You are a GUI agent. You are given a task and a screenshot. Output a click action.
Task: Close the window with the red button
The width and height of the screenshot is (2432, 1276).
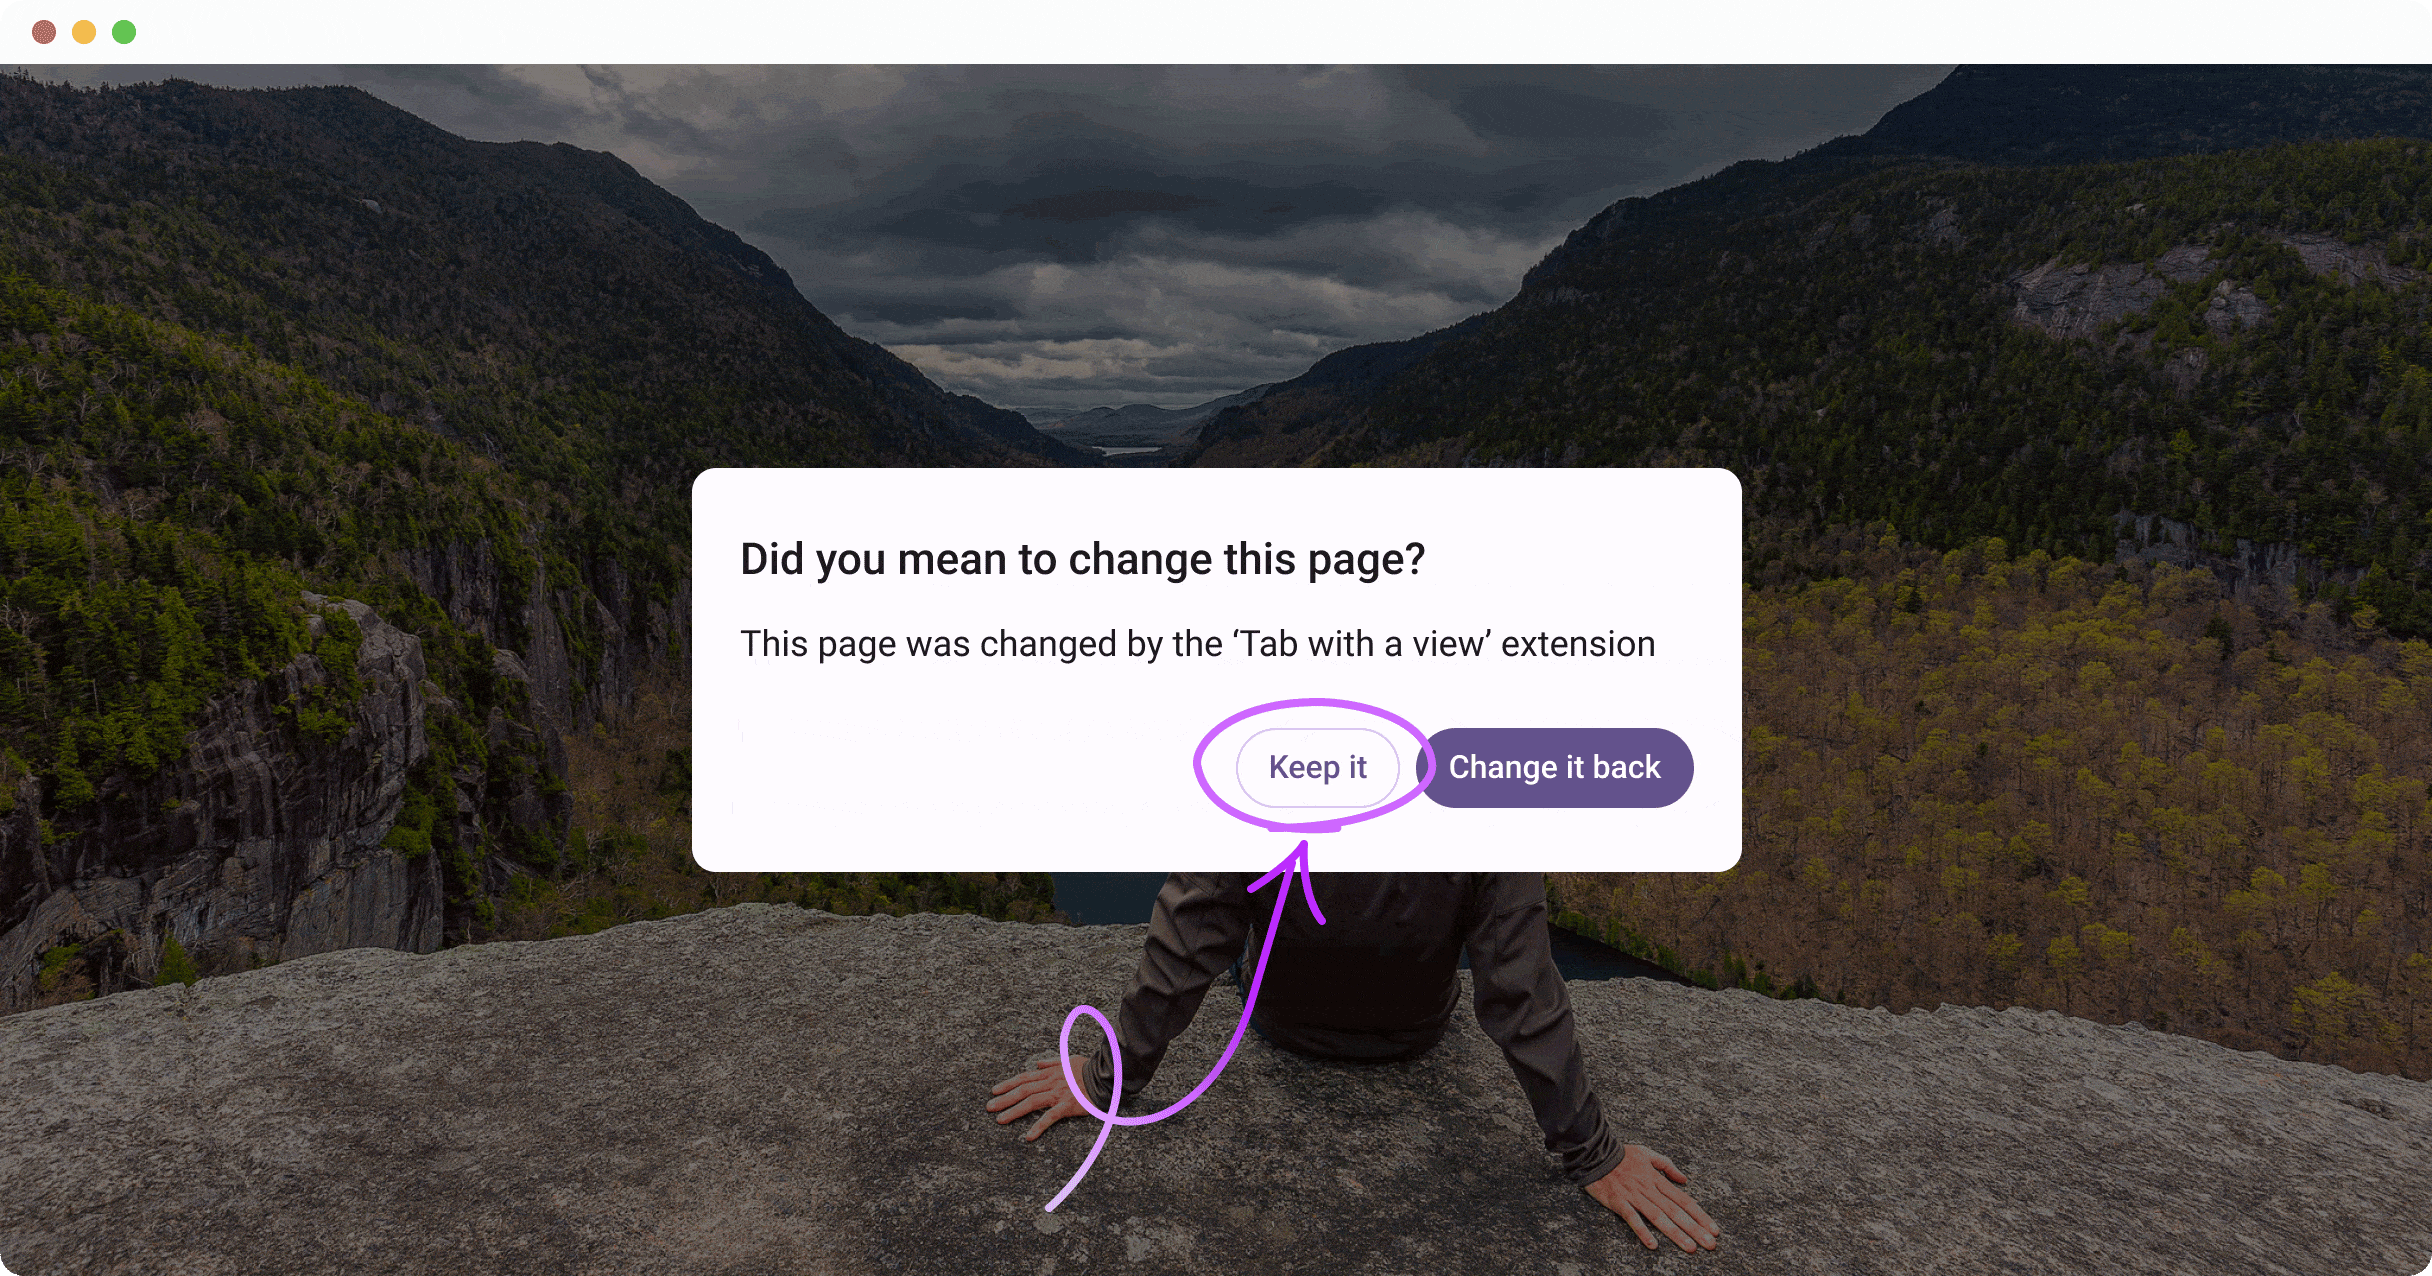(44, 32)
